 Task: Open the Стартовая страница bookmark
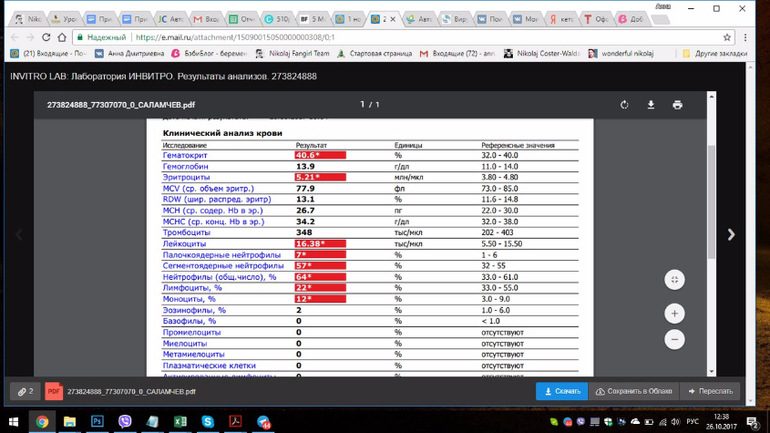(376, 54)
